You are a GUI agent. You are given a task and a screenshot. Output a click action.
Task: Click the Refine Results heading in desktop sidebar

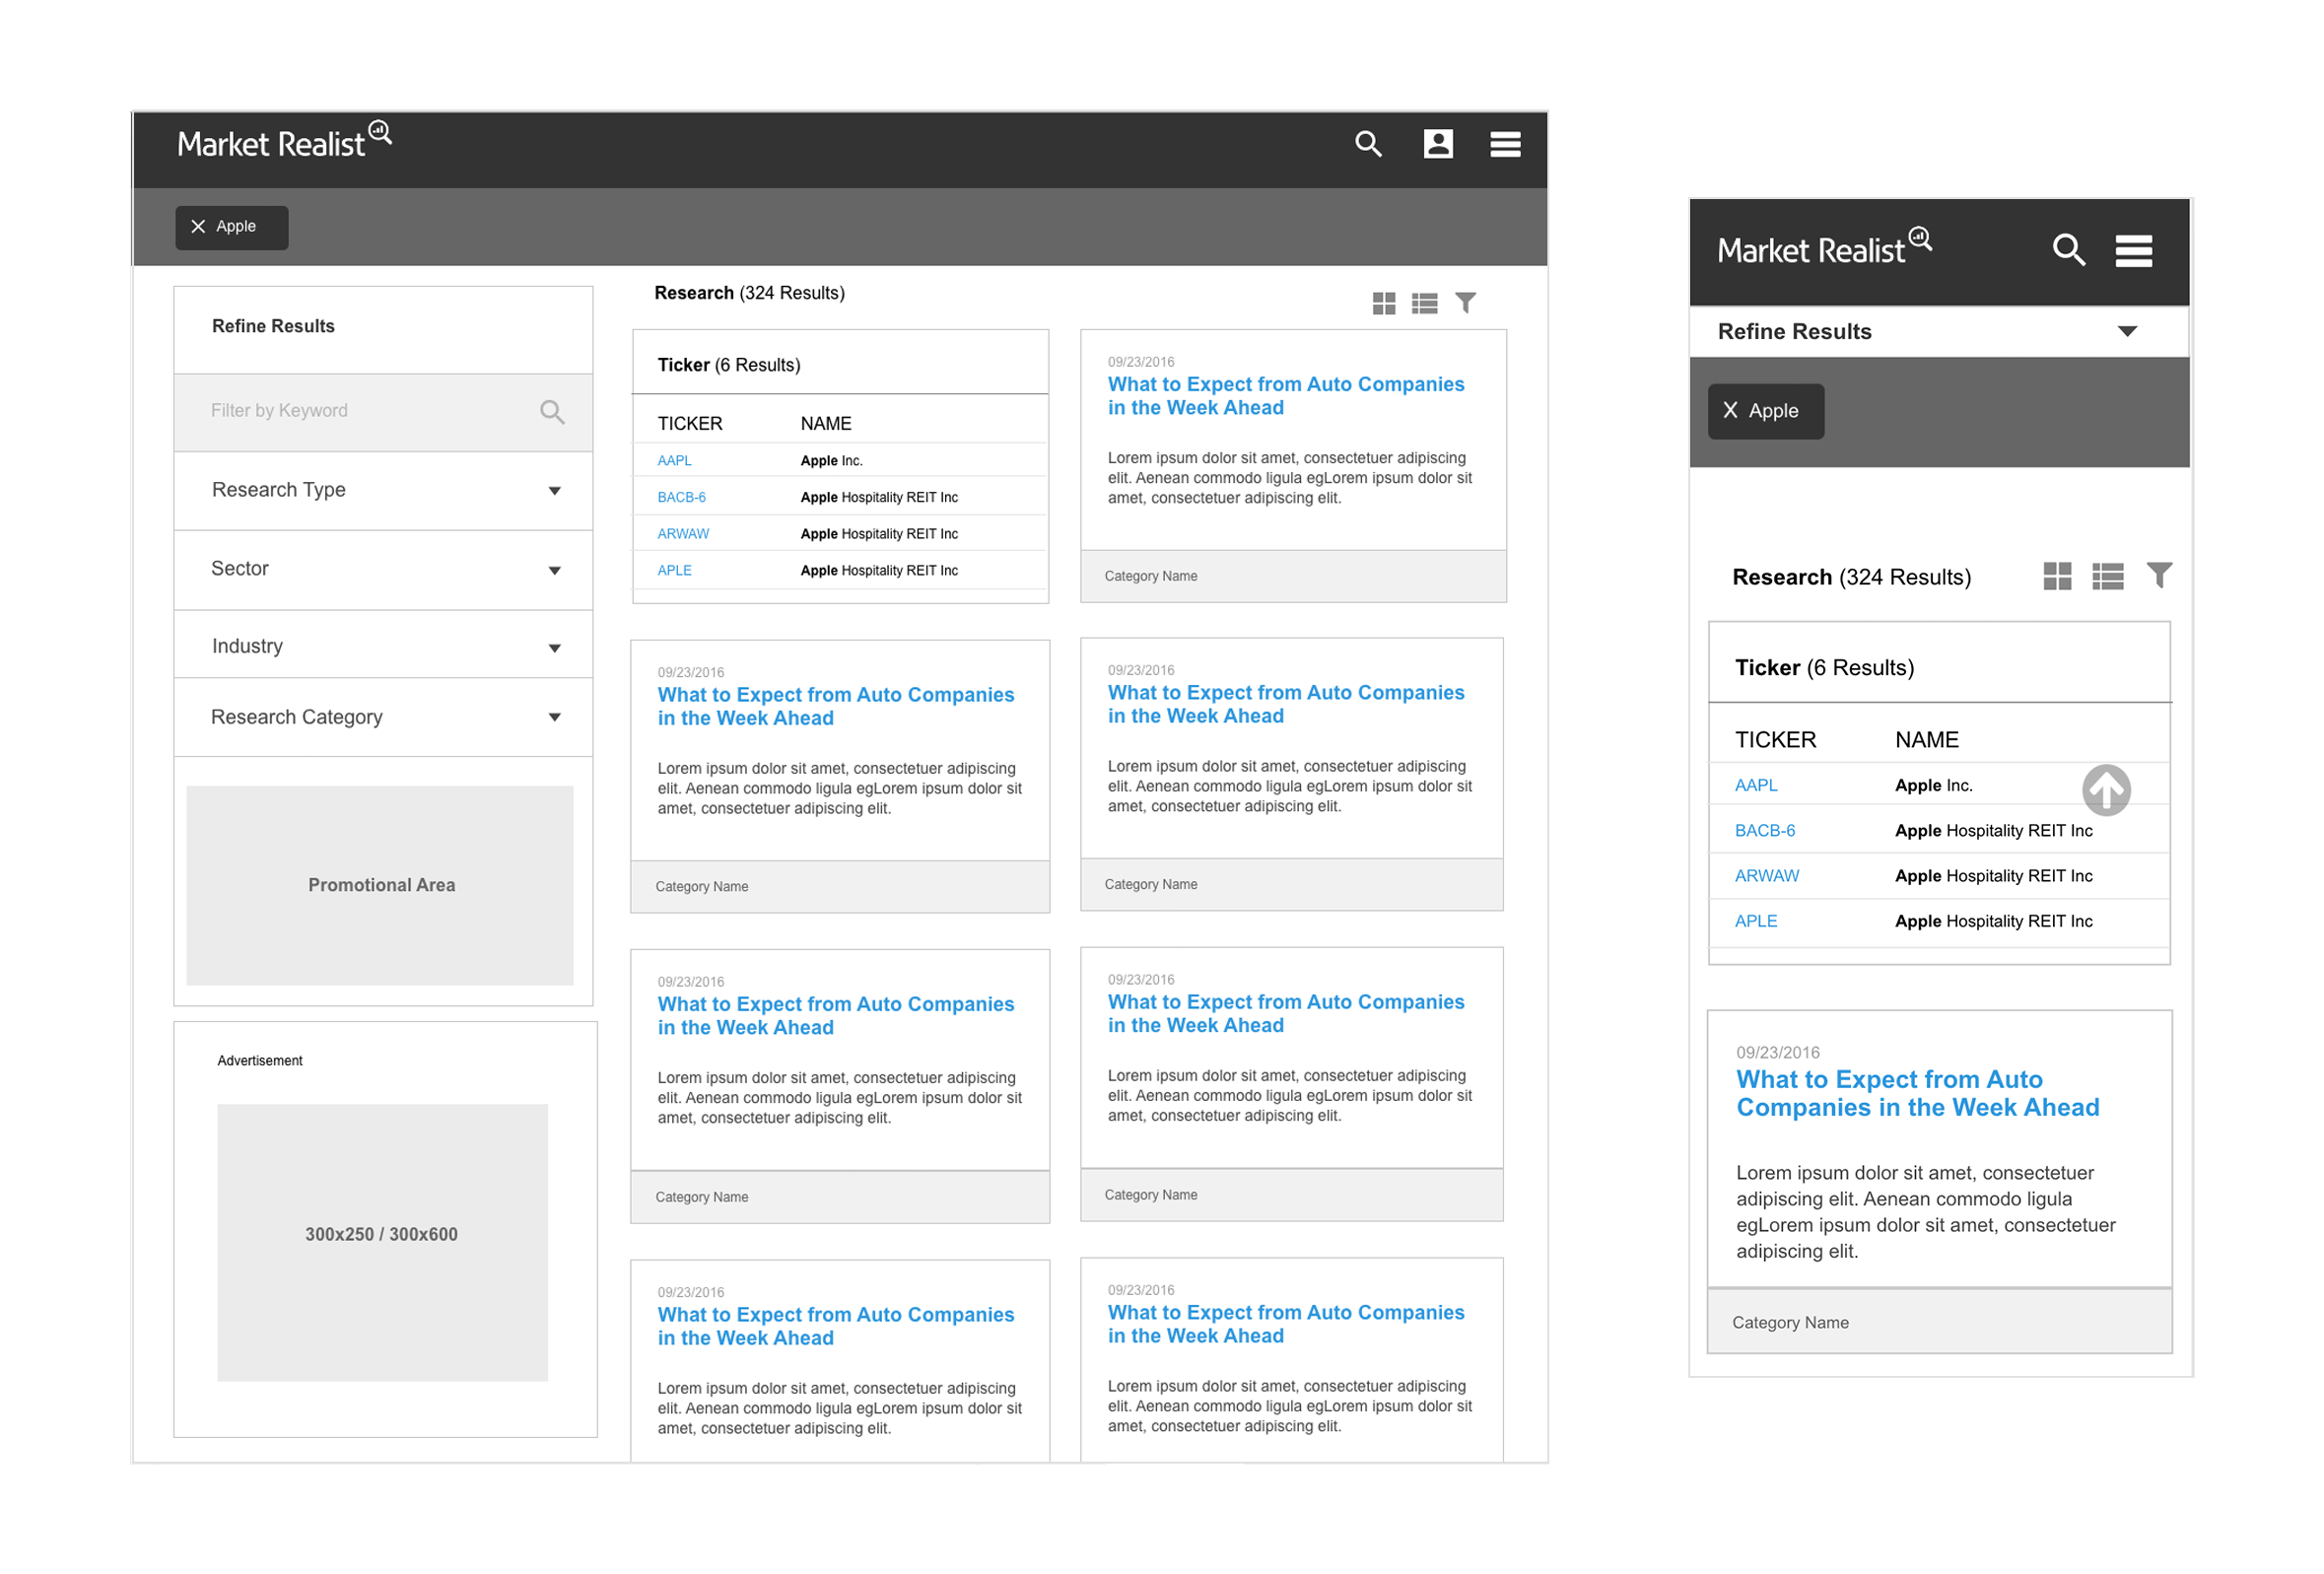pos(273,326)
